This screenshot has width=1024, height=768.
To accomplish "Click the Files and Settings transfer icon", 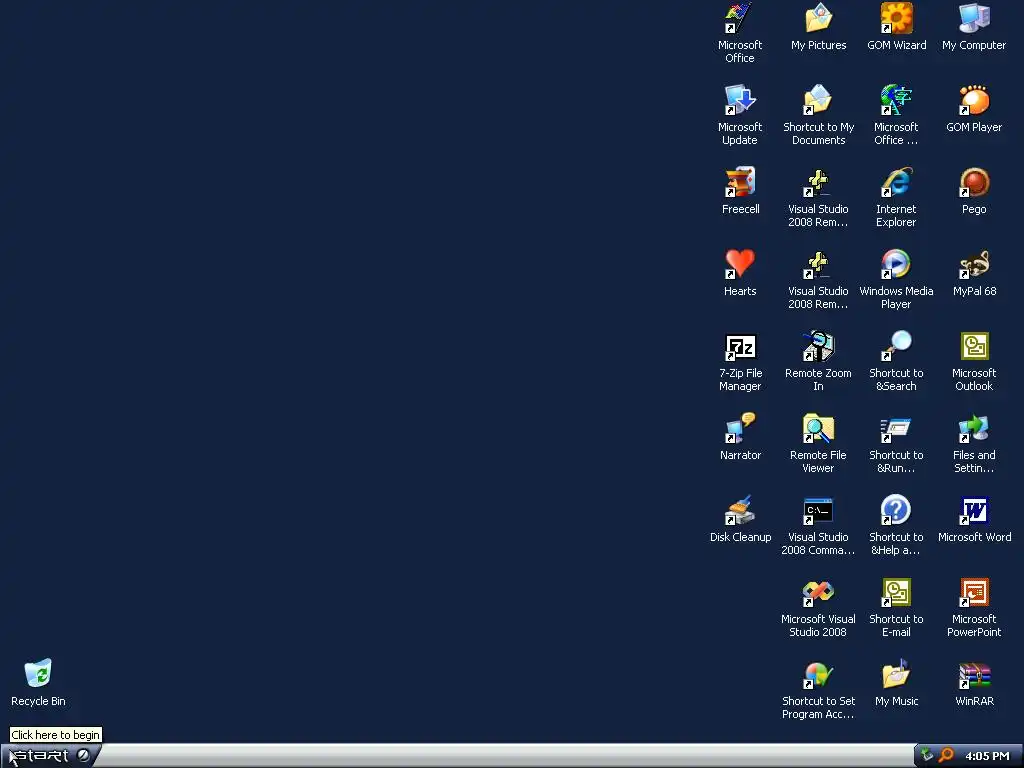I will pyautogui.click(x=974, y=428).
